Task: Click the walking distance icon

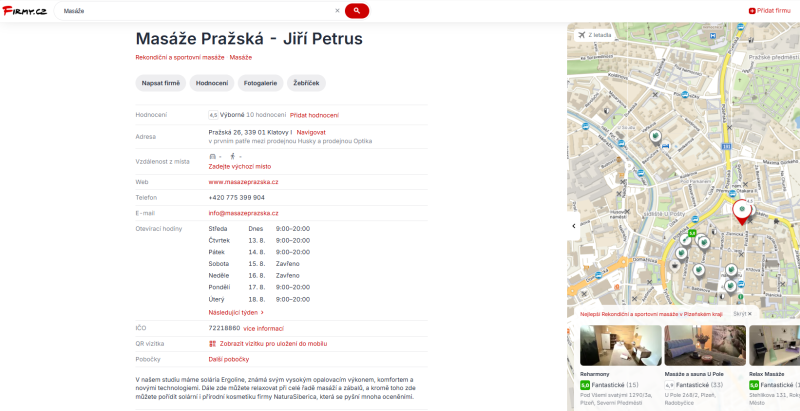Action: [x=233, y=157]
